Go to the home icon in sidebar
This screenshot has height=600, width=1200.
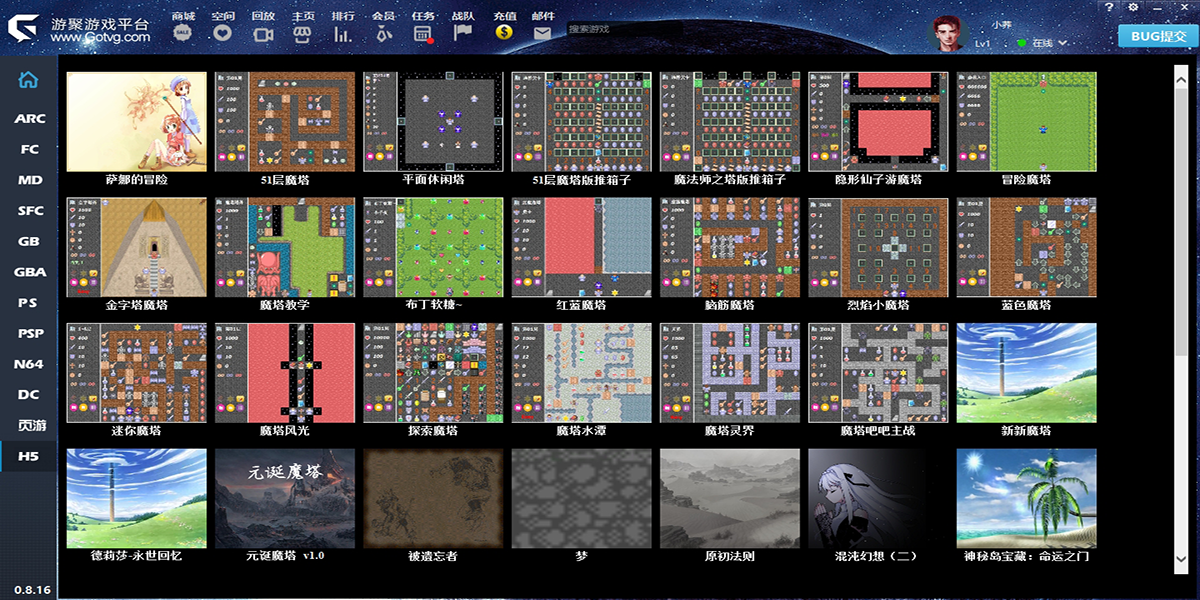point(29,80)
